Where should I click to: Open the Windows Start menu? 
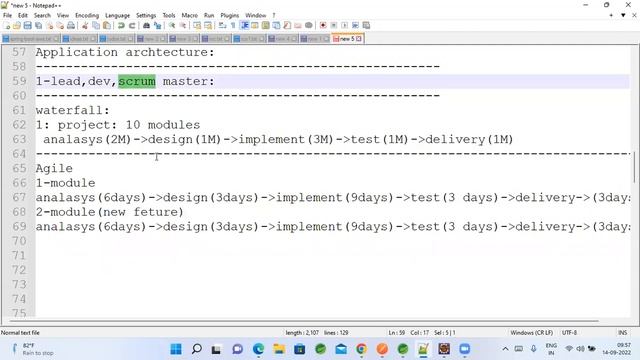point(176,349)
